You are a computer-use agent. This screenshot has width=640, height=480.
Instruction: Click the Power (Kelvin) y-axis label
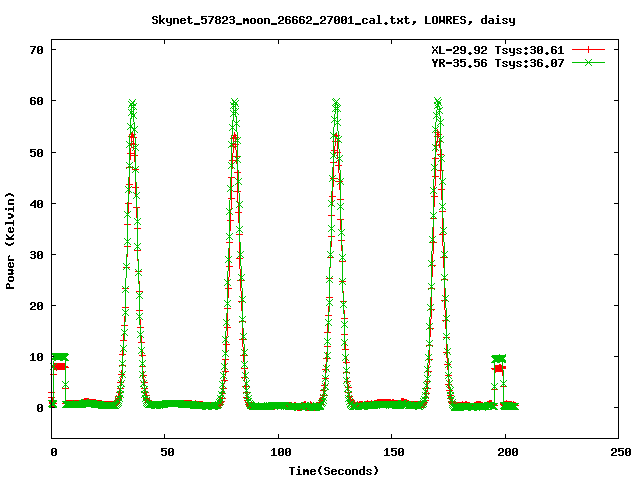click(11, 243)
